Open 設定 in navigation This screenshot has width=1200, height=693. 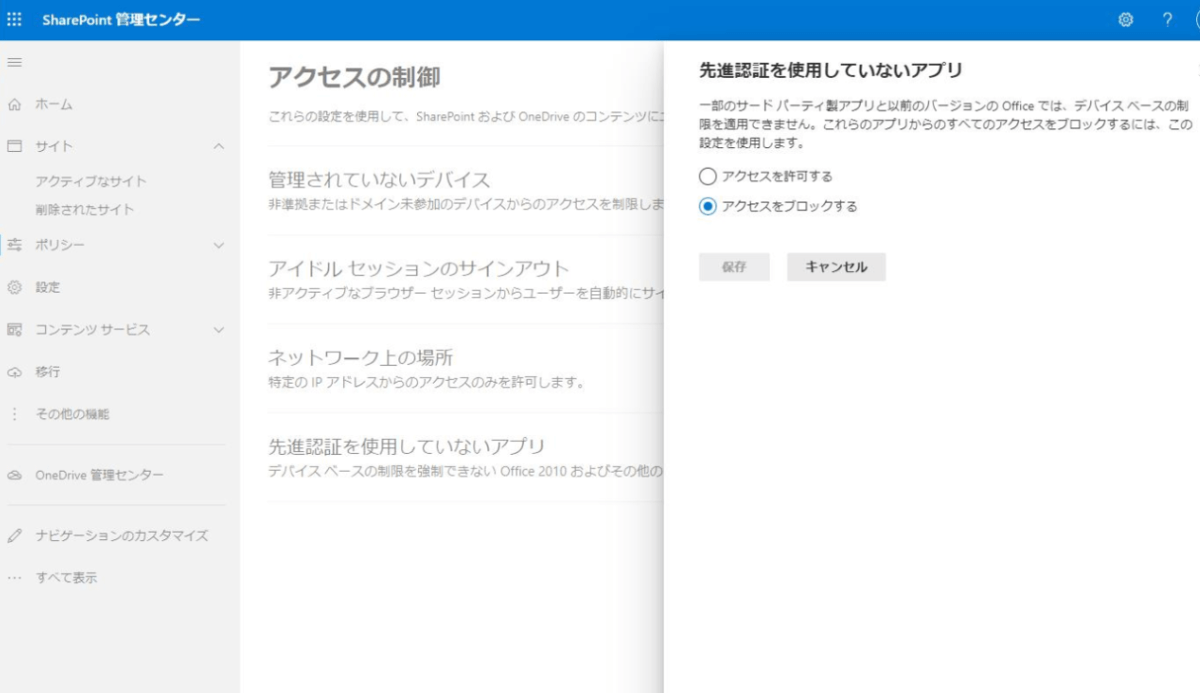[x=48, y=287]
